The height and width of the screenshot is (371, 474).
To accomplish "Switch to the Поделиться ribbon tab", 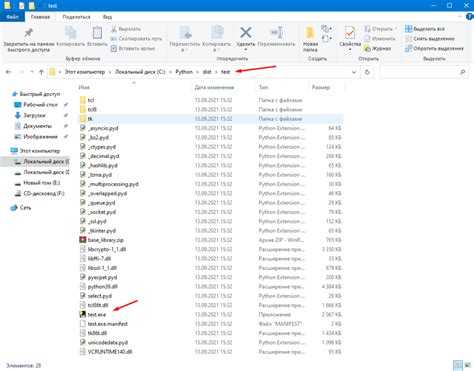I will pos(76,17).
